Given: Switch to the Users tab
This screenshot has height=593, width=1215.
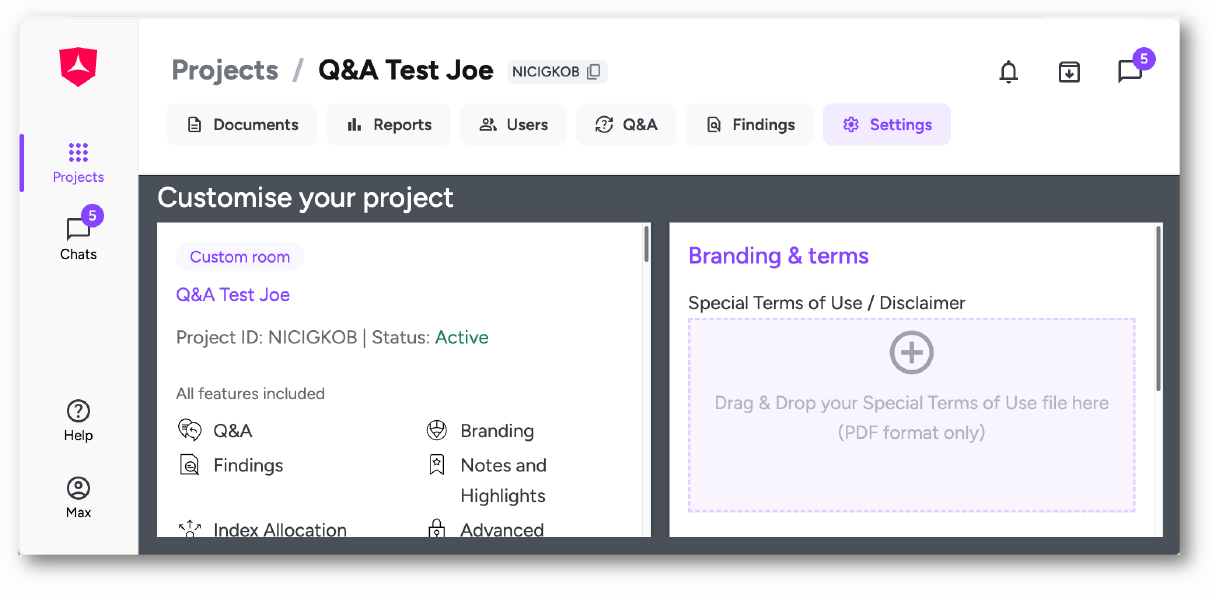Looking at the screenshot, I should 513,125.
